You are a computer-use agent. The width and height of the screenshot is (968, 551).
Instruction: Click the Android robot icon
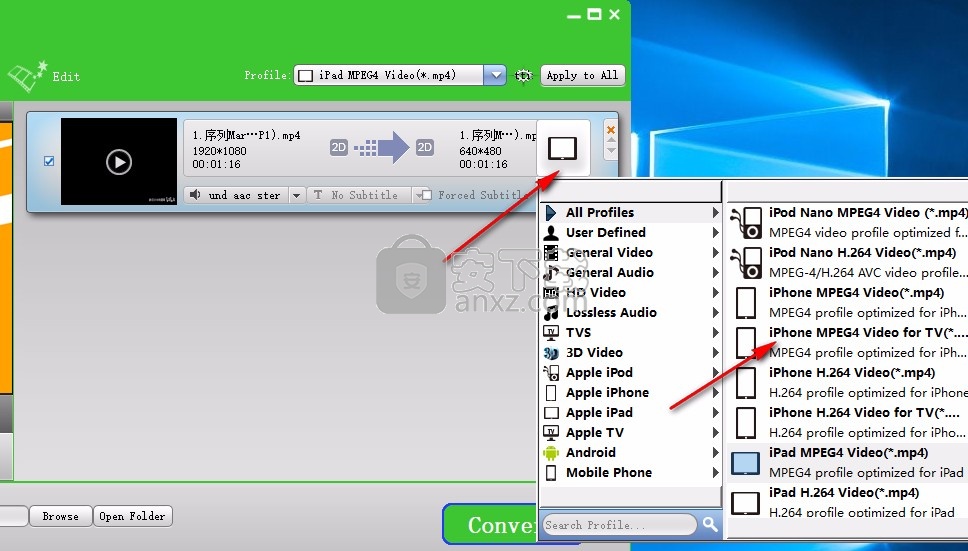click(551, 453)
